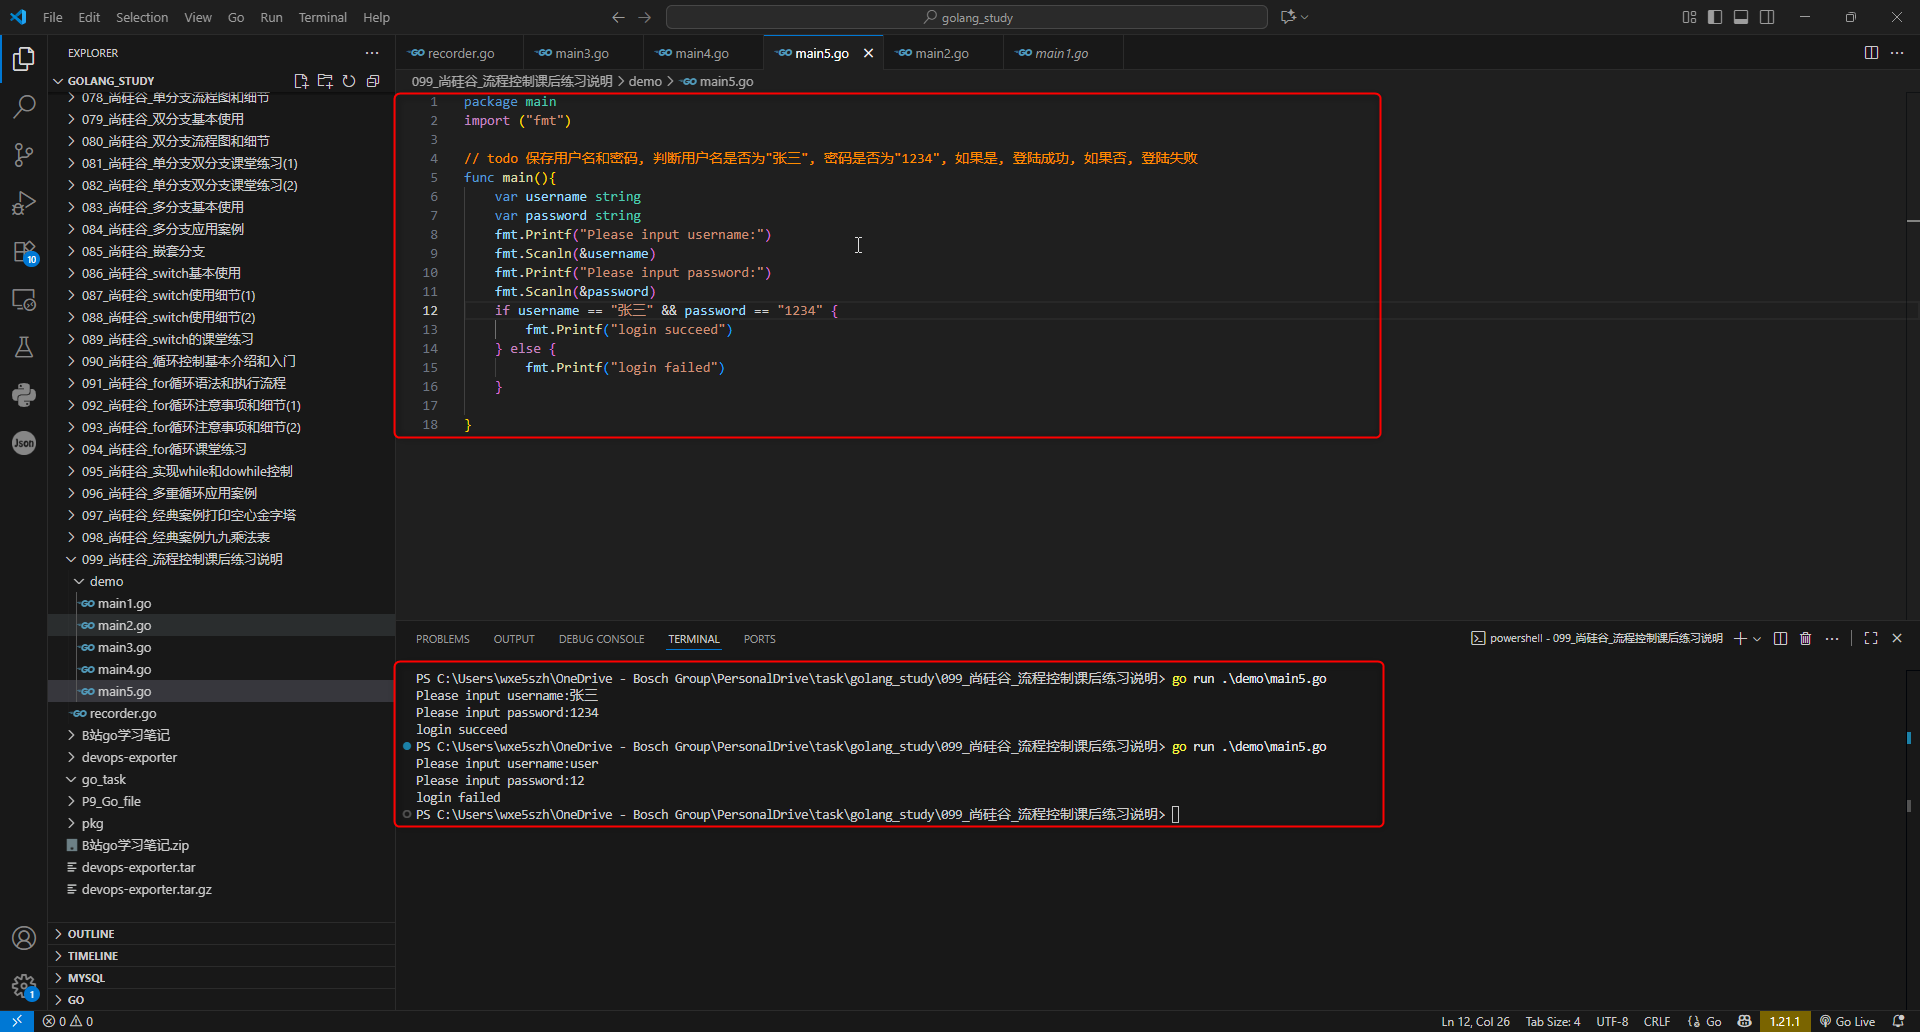
Task: Open the Run and Debug view
Action: tap(24, 203)
